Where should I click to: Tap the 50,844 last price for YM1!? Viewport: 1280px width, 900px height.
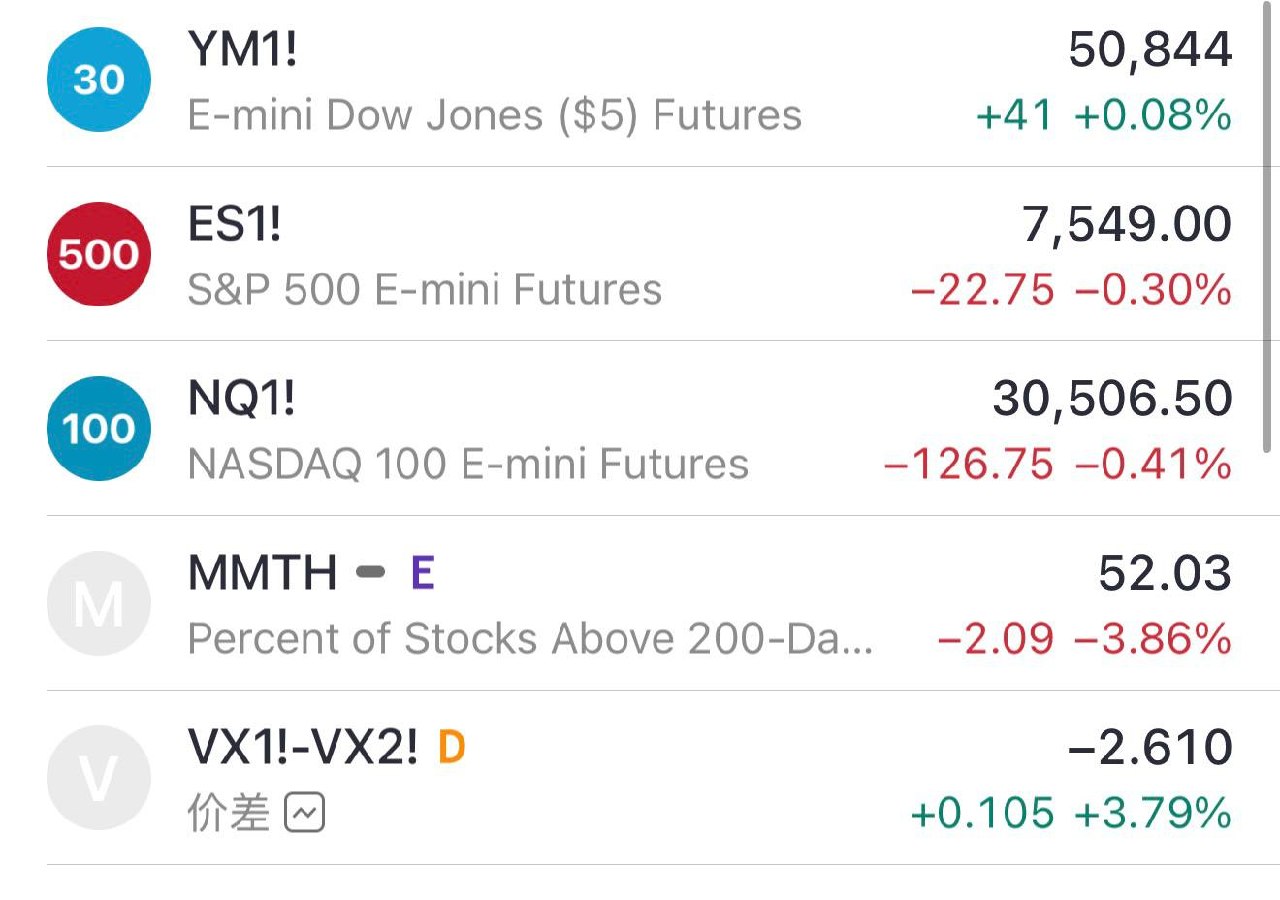click(x=1150, y=51)
